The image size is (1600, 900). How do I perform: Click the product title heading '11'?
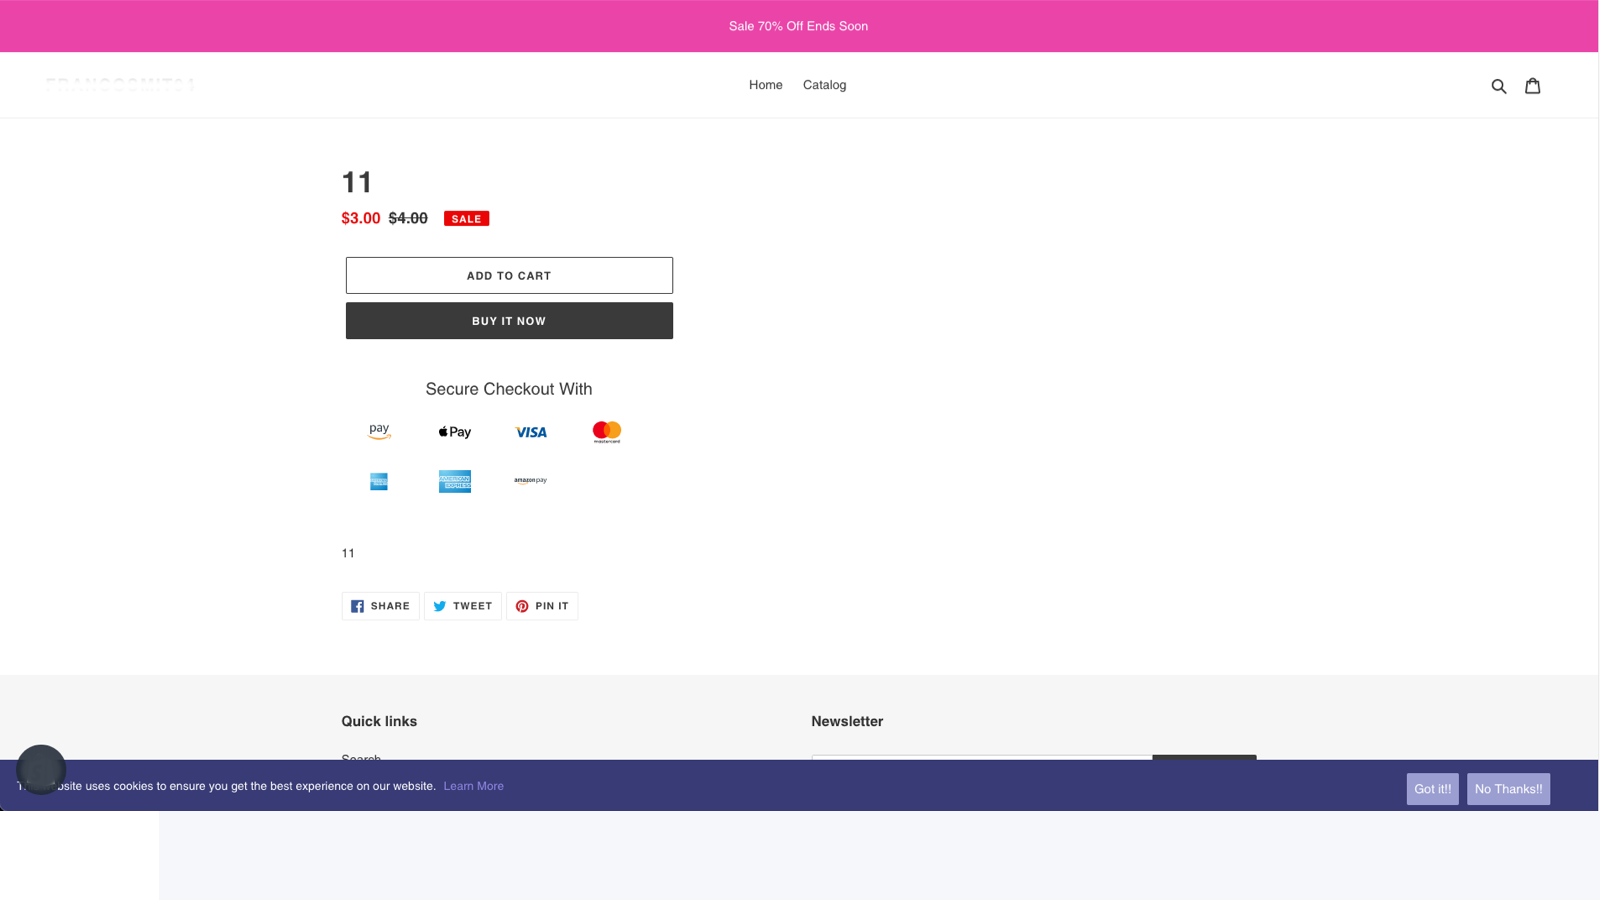pos(357,182)
